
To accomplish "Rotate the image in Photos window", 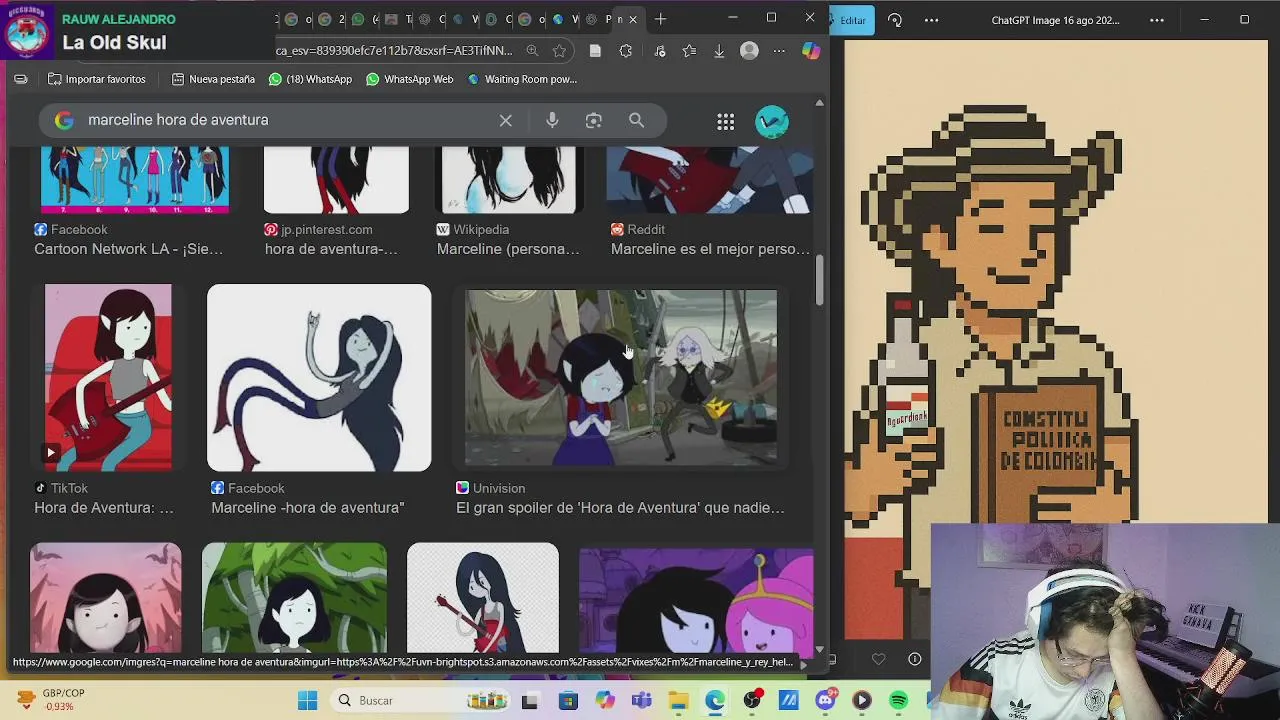I will tap(895, 20).
